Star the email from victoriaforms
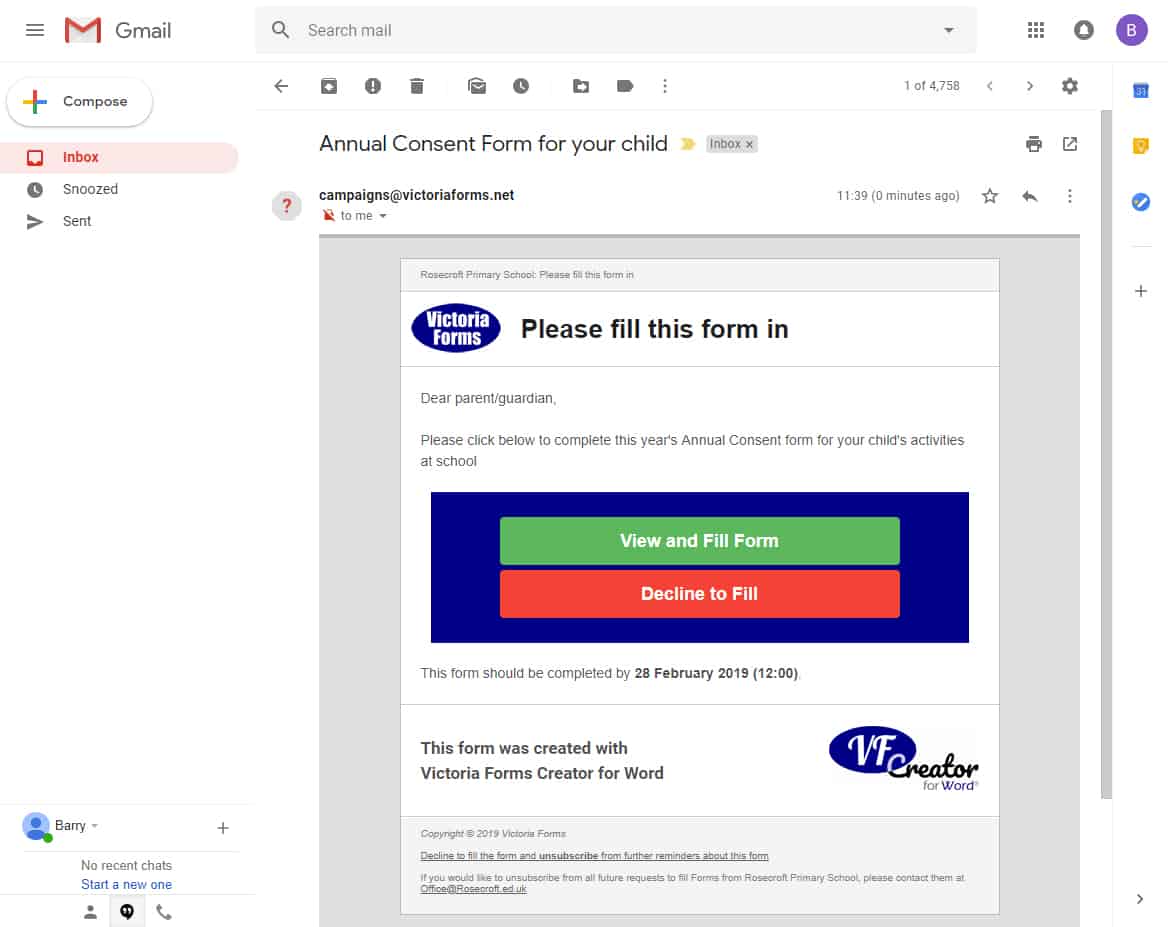Image resolution: width=1168 pixels, height=927 pixels. [x=989, y=196]
